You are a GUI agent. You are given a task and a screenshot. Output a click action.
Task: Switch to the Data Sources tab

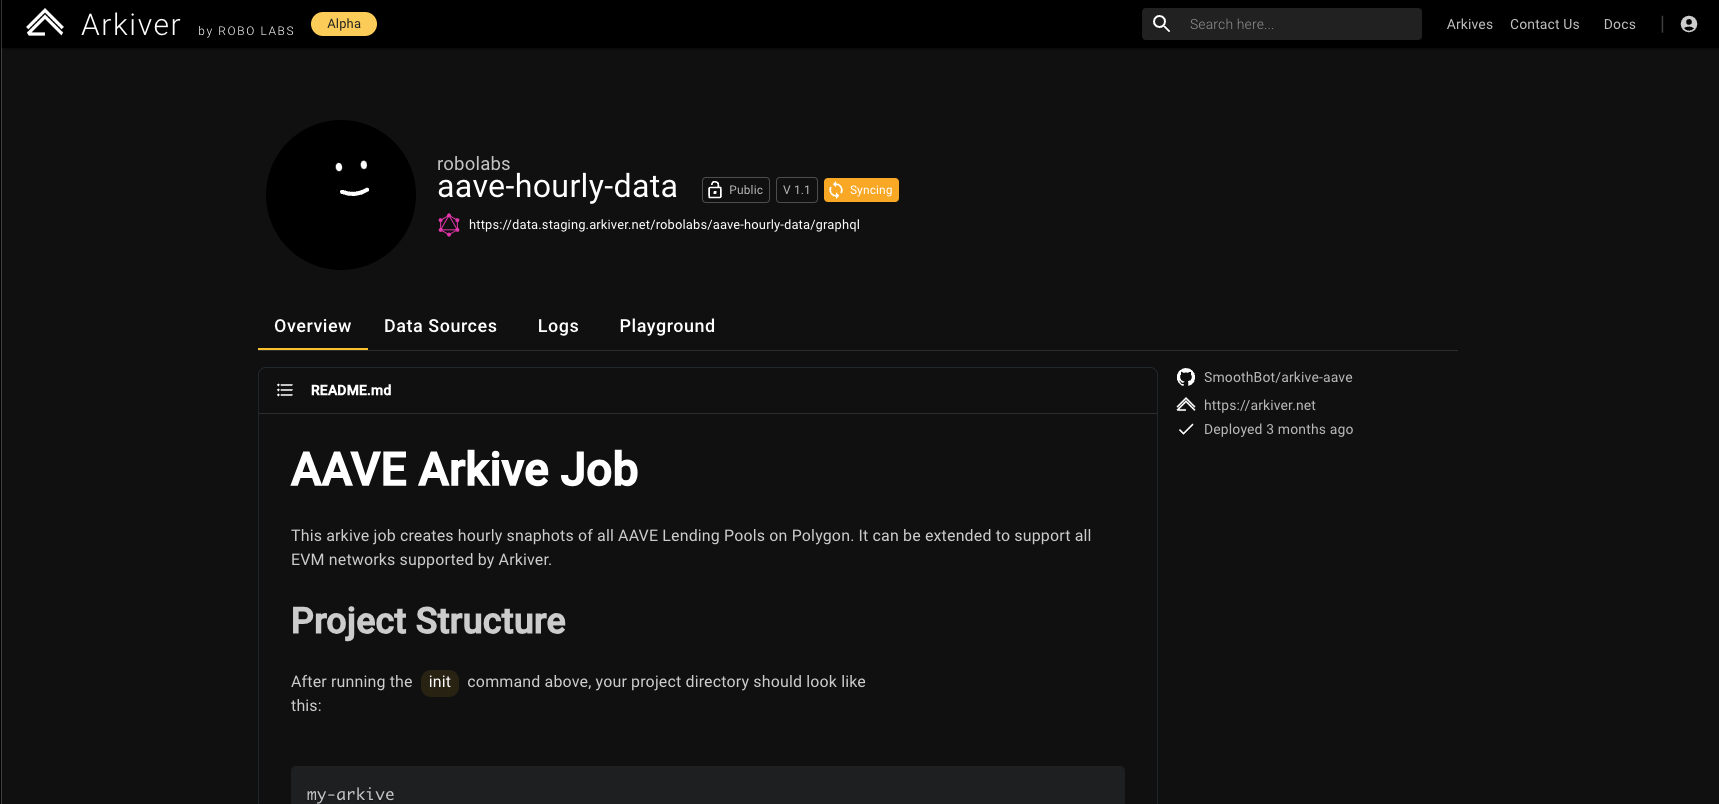pyautogui.click(x=440, y=326)
